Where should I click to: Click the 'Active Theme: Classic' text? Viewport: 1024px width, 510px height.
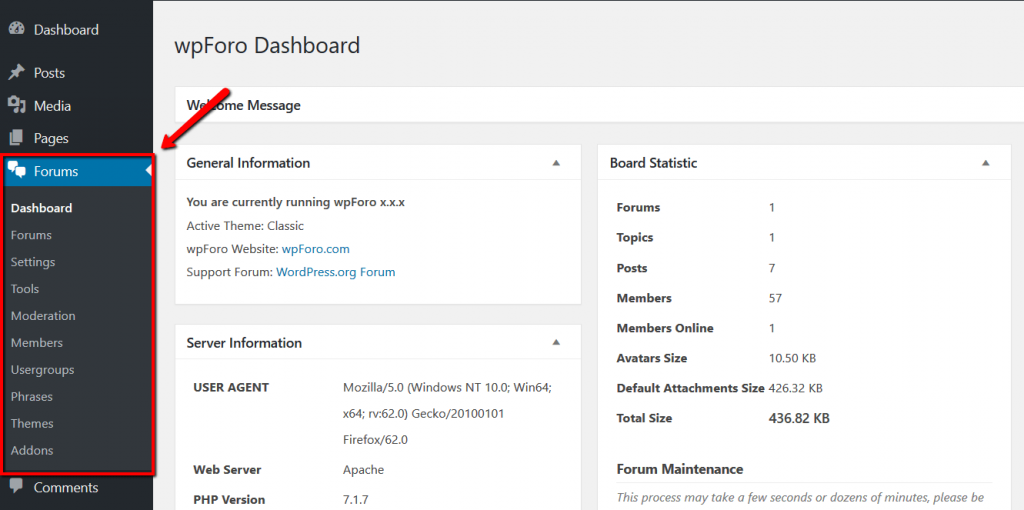pos(245,226)
